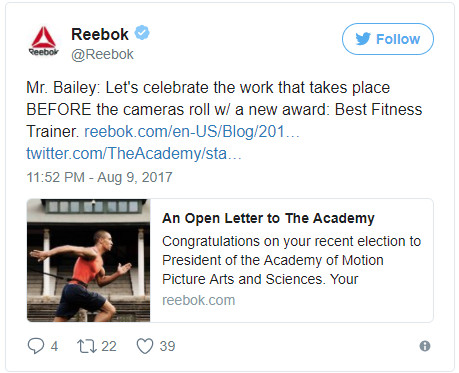
Task: Click the 11:52 PM - Aug 9, 2017 timestamp
Action: (99, 177)
